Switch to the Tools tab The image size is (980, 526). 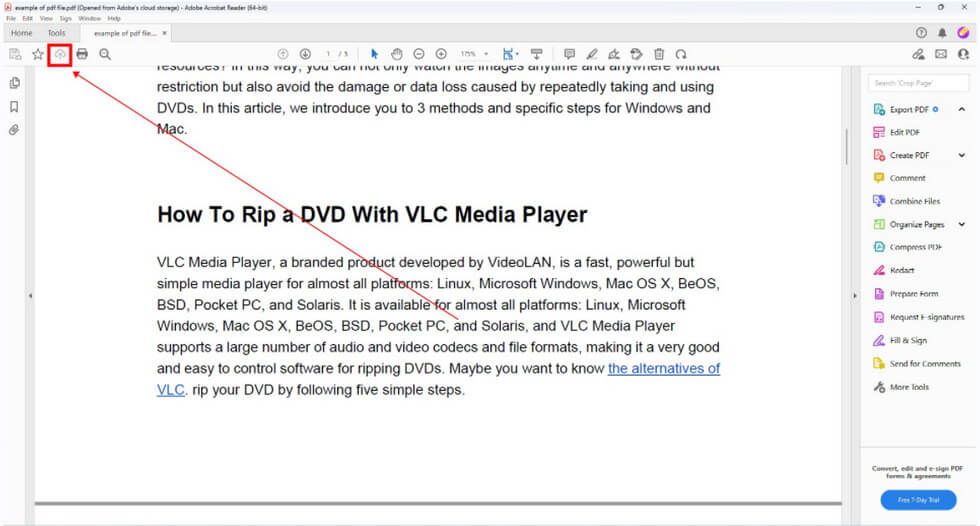pos(56,33)
